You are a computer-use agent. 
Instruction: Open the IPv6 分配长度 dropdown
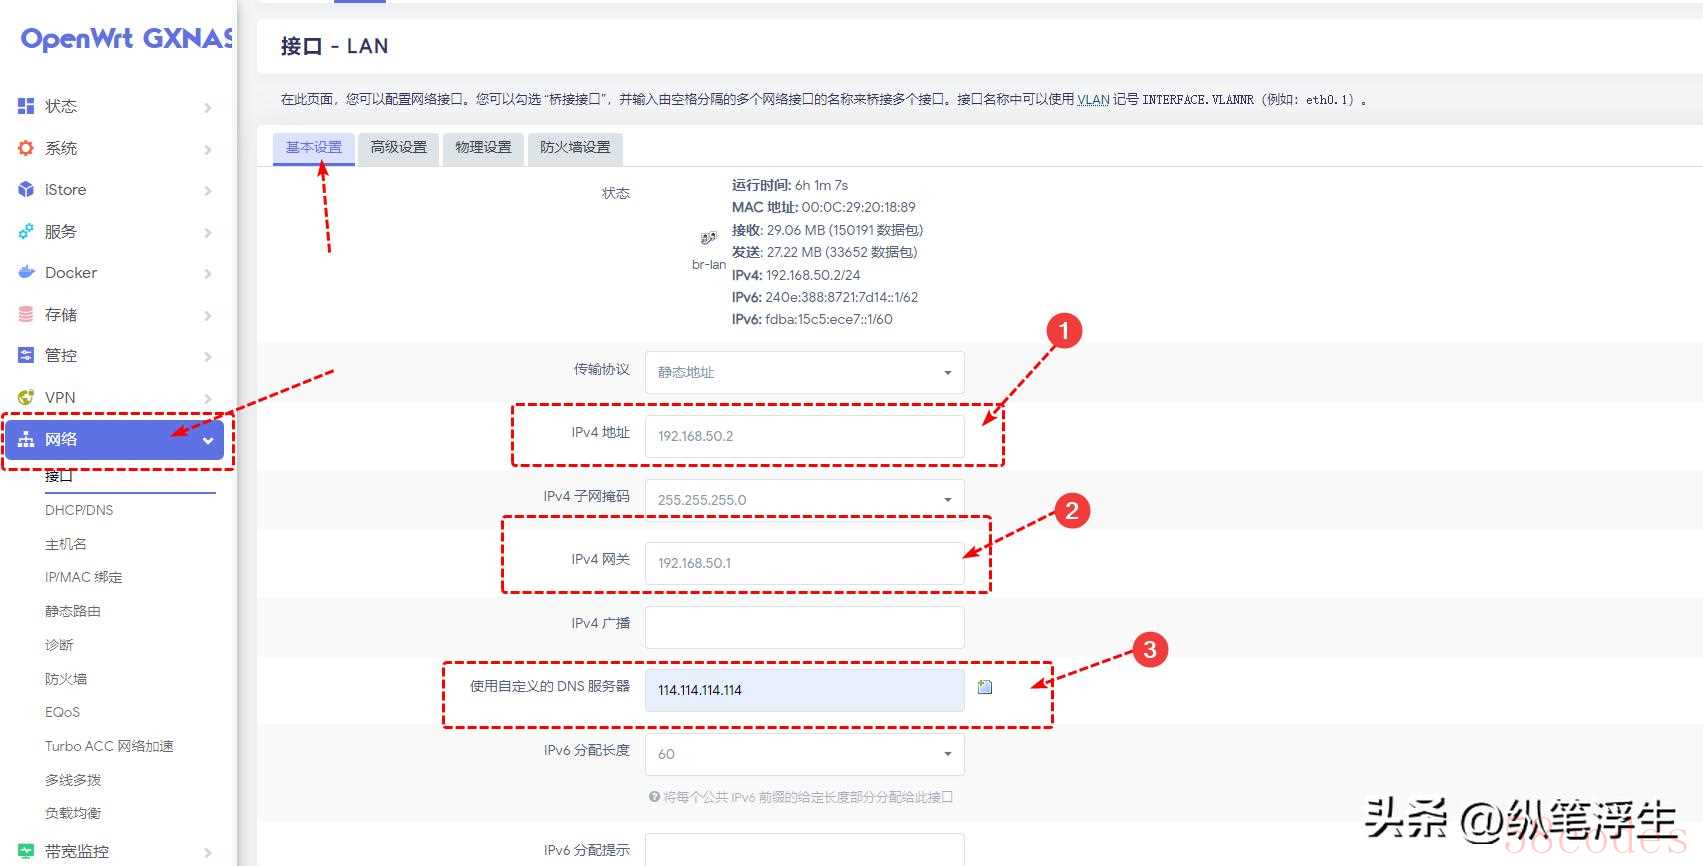tap(804, 754)
